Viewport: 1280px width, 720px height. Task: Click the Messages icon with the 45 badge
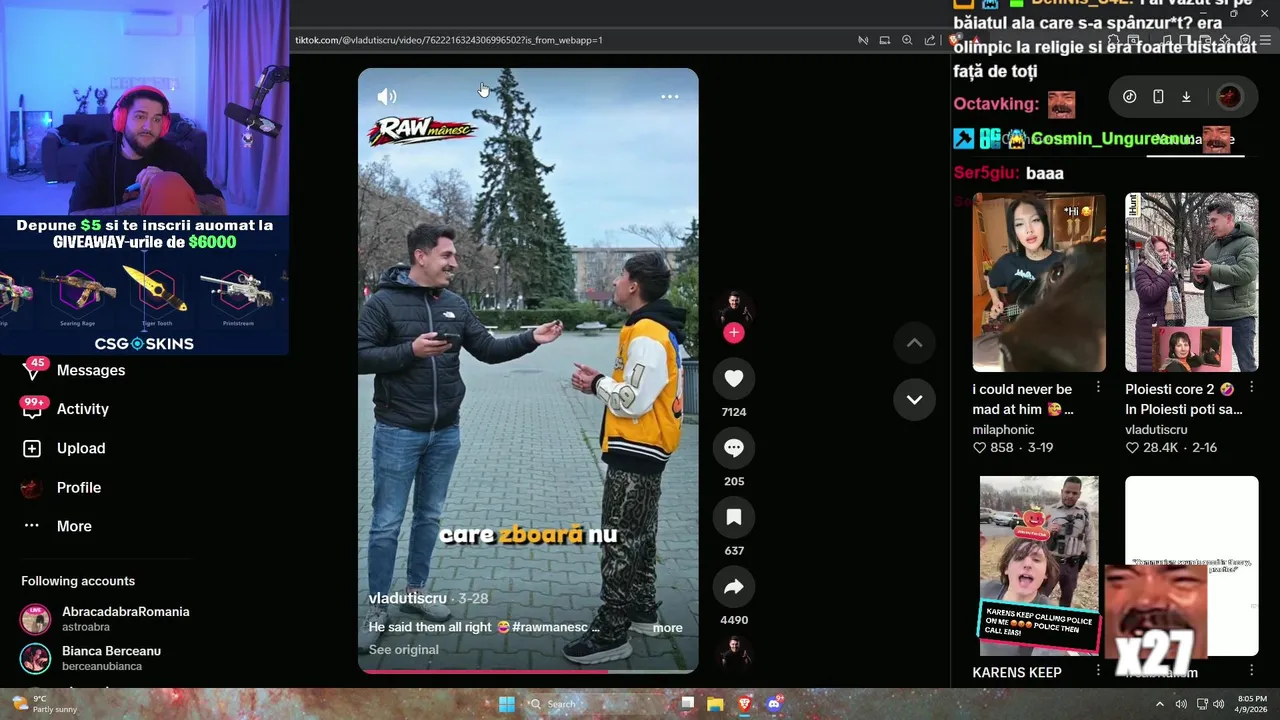coord(32,370)
